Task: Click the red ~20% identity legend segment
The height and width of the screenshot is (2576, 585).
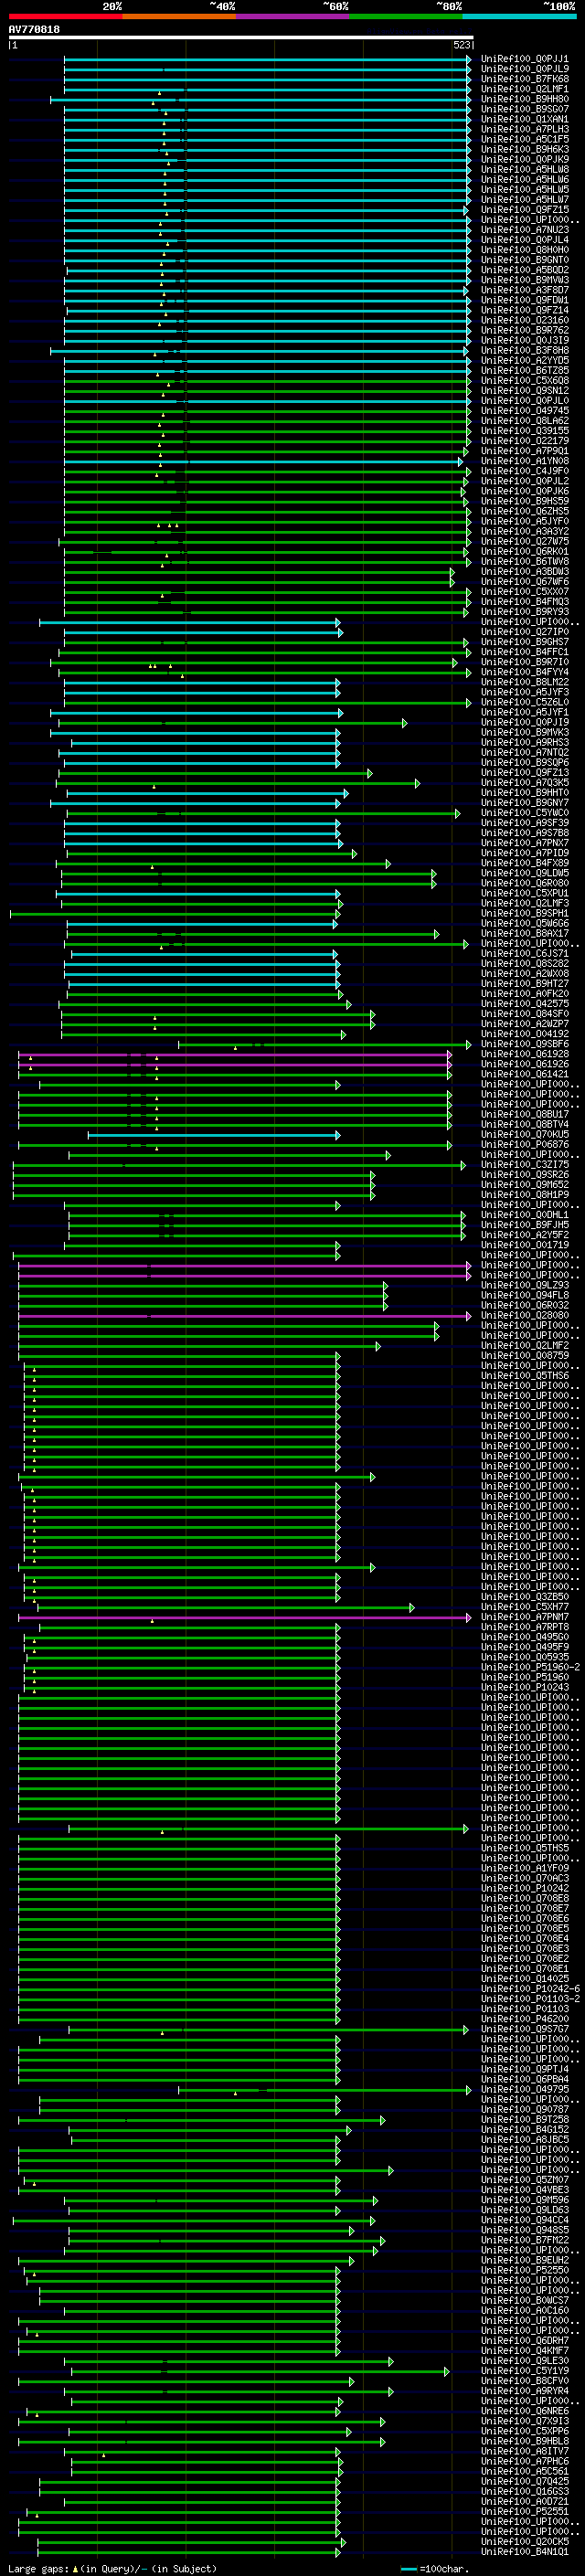Action: click(65, 16)
